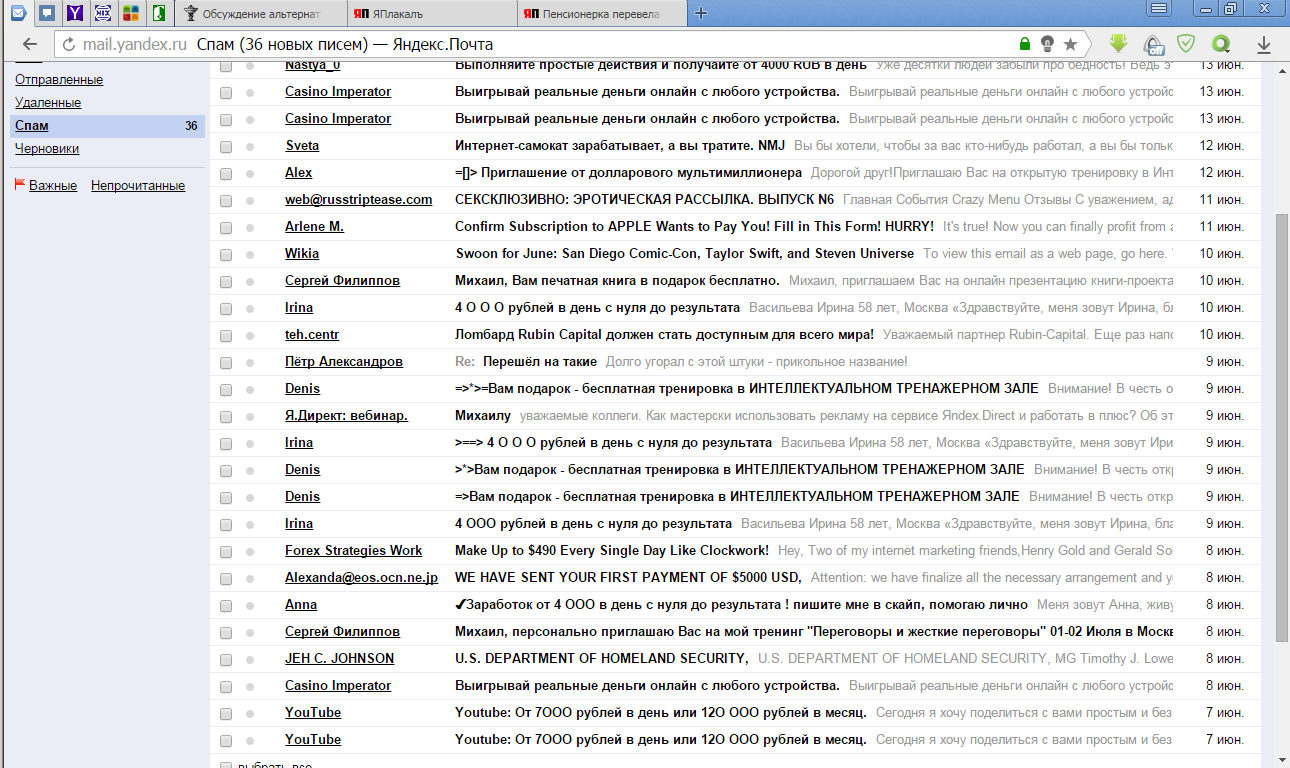Open the pinned Yahoo tab
This screenshot has width=1290, height=768.
pos(75,13)
